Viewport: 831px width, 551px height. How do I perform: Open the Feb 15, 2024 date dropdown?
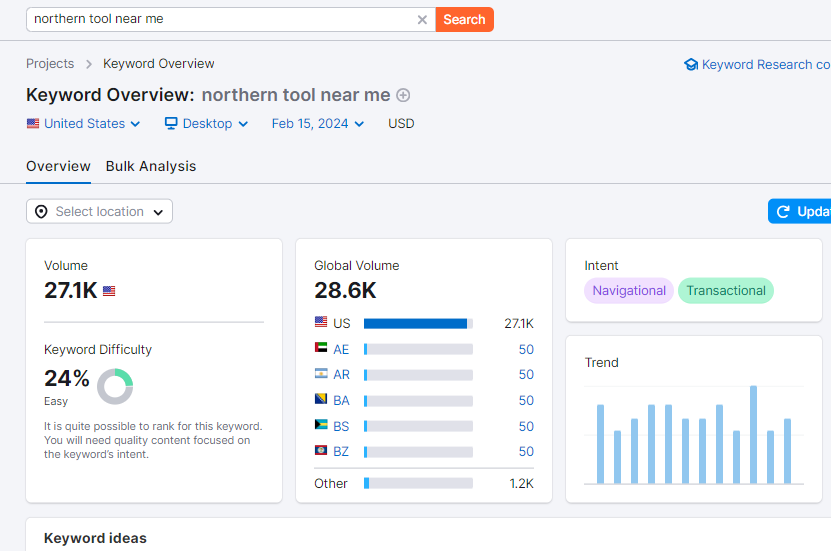click(x=318, y=123)
